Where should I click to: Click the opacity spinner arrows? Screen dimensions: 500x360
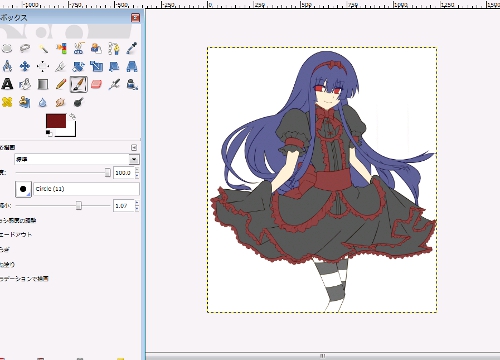137,173
